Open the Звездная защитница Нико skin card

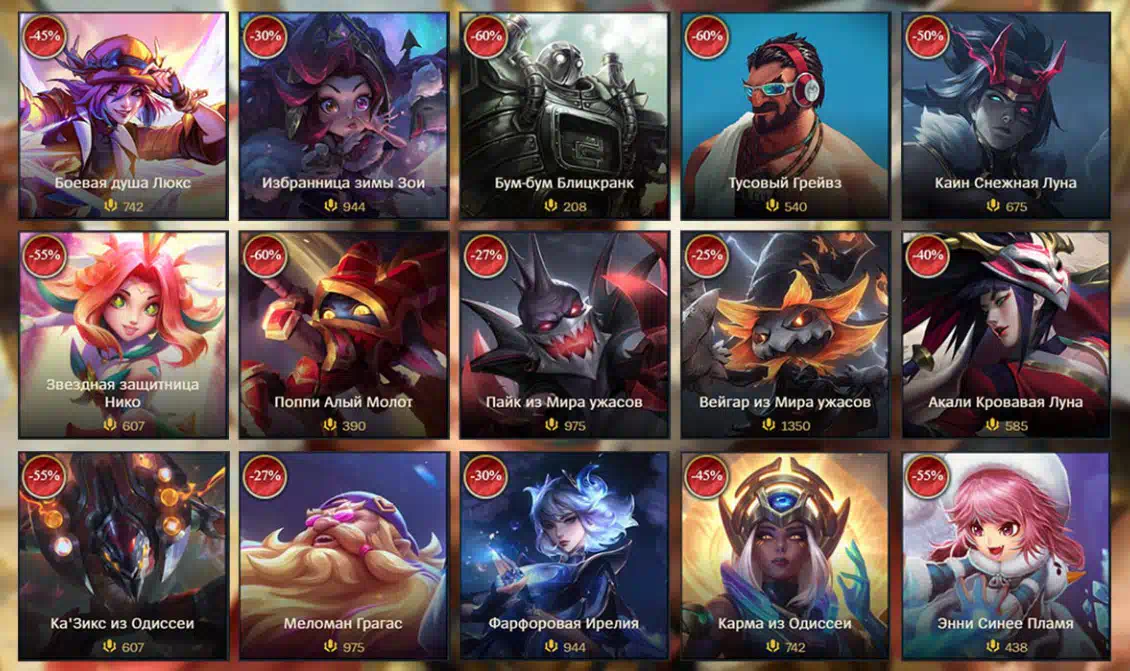click(123, 335)
